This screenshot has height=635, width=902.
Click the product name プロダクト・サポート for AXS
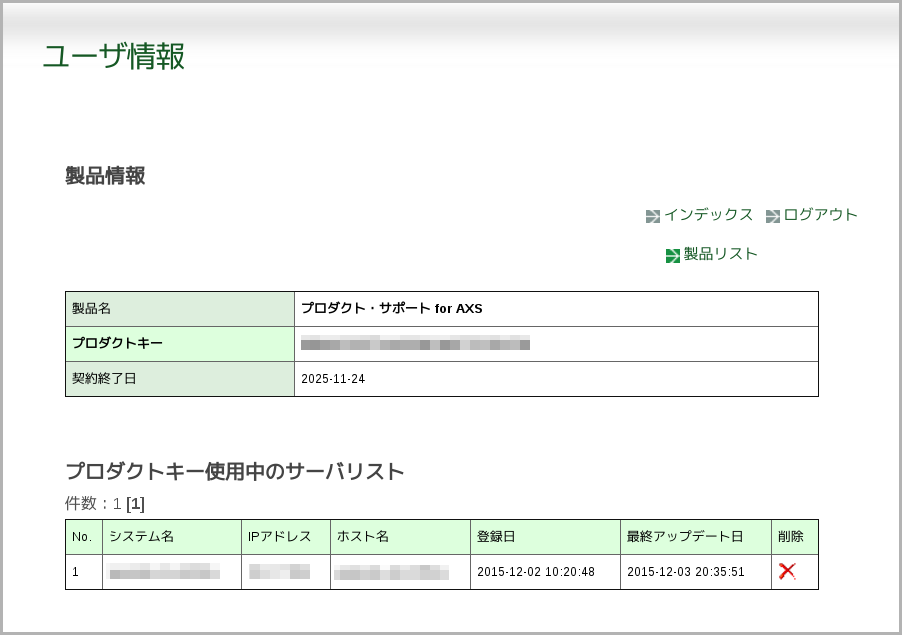tap(392, 308)
